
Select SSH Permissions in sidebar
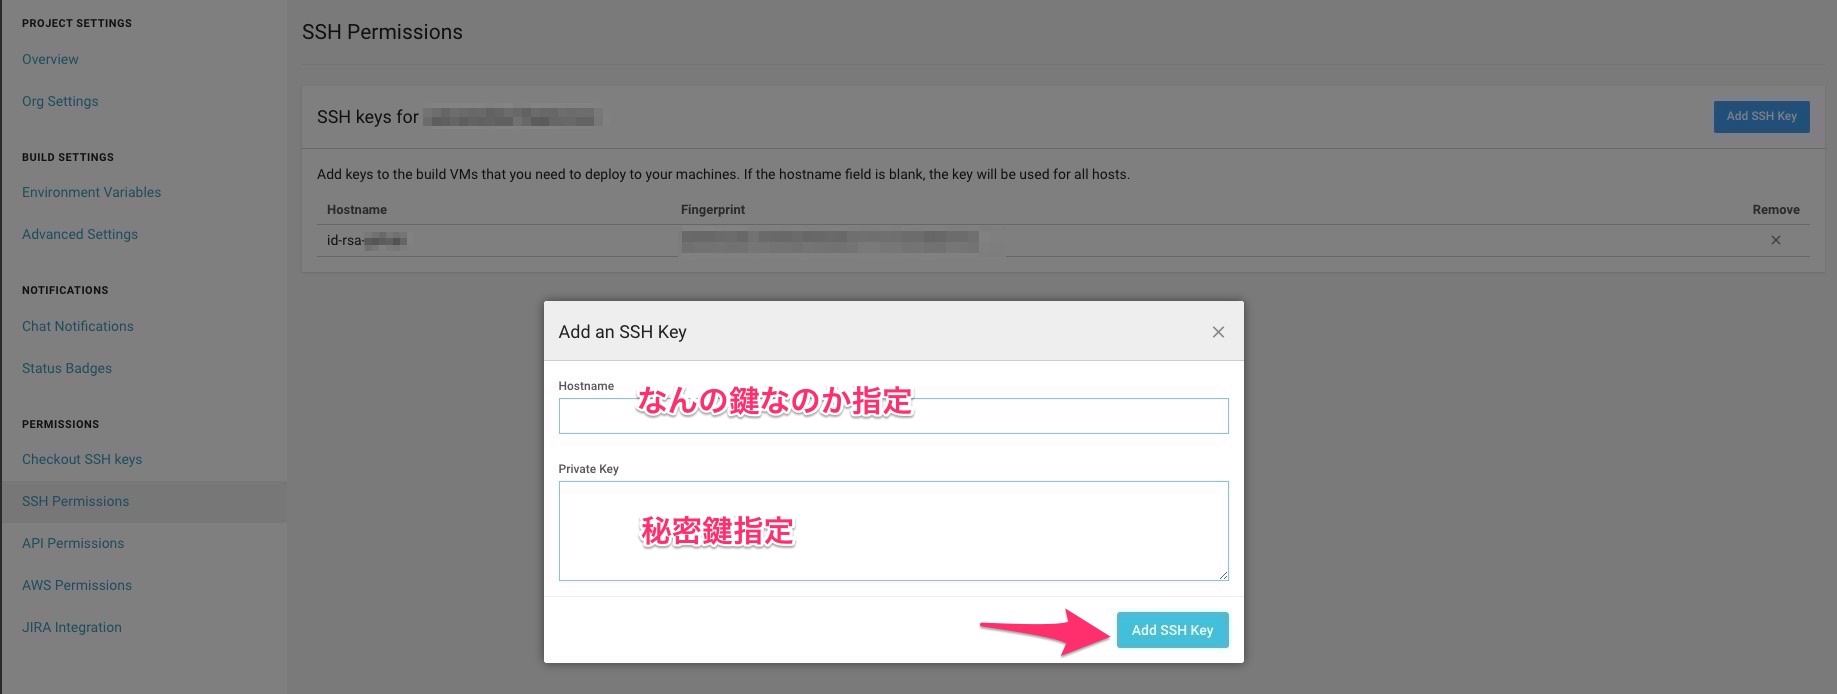[x=75, y=501]
